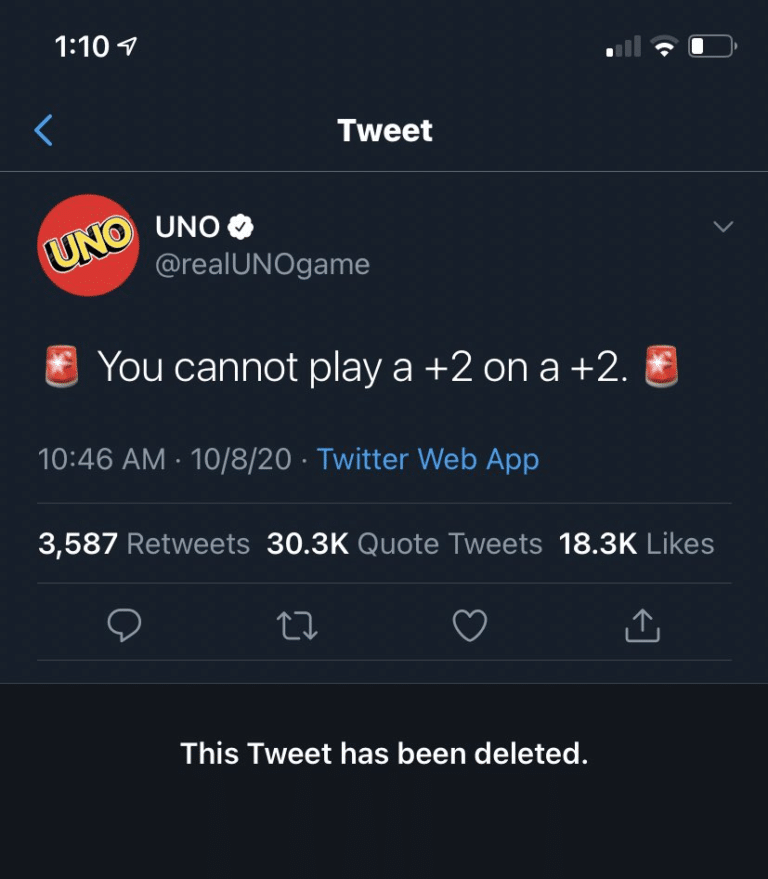Open the Twitter Web App source link
The height and width of the screenshot is (879, 768).
pyautogui.click(x=428, y=459)
